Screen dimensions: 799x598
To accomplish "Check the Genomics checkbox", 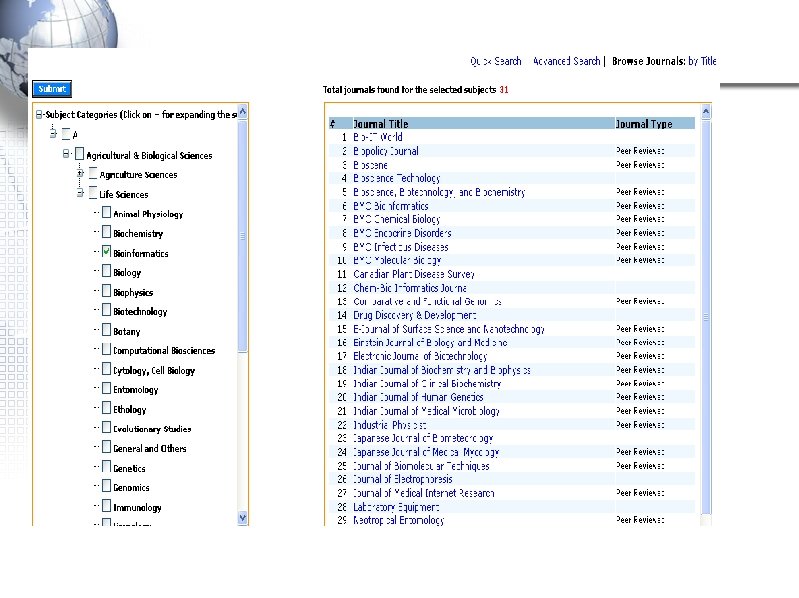I will pos(106,486).
